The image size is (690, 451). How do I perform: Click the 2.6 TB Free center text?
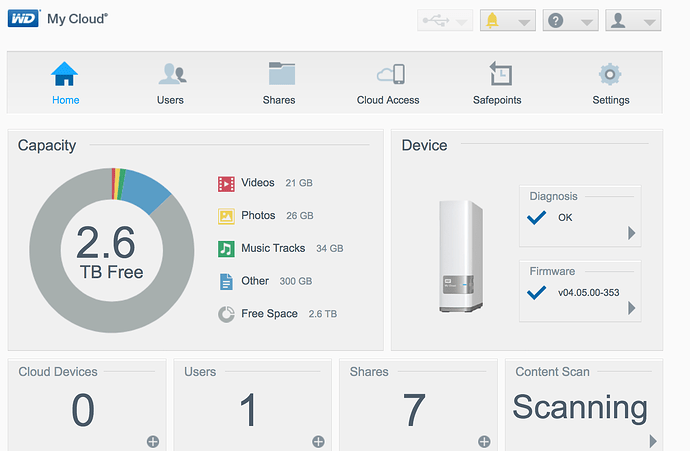coord(109,252)
